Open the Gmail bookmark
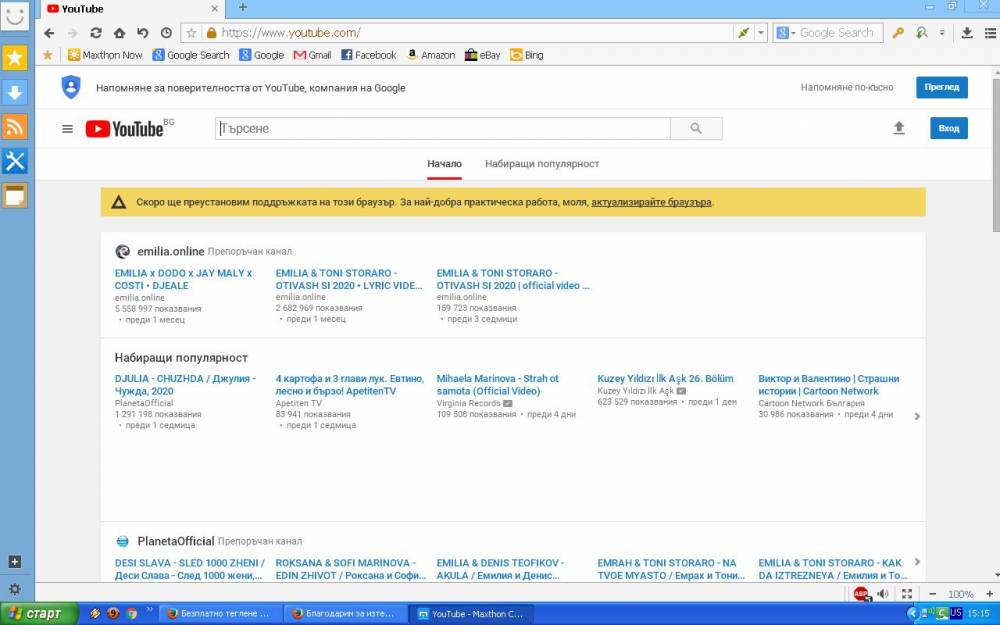This screenshot has height=625, width=1000. 312,55
